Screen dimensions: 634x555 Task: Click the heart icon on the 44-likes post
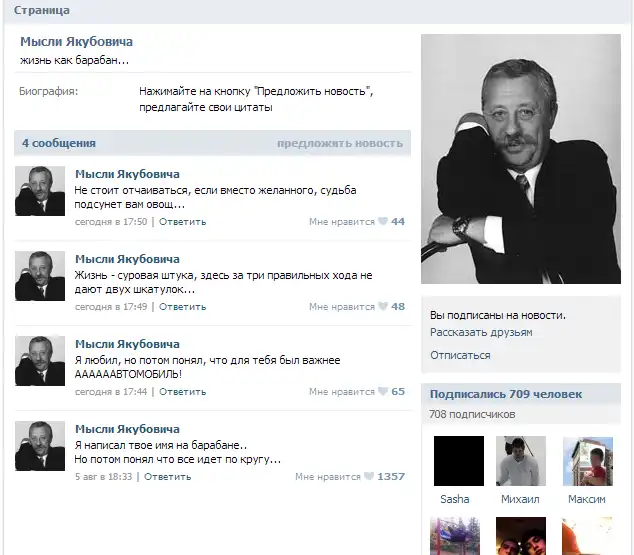pyautogui.click(x=382, y=222)
